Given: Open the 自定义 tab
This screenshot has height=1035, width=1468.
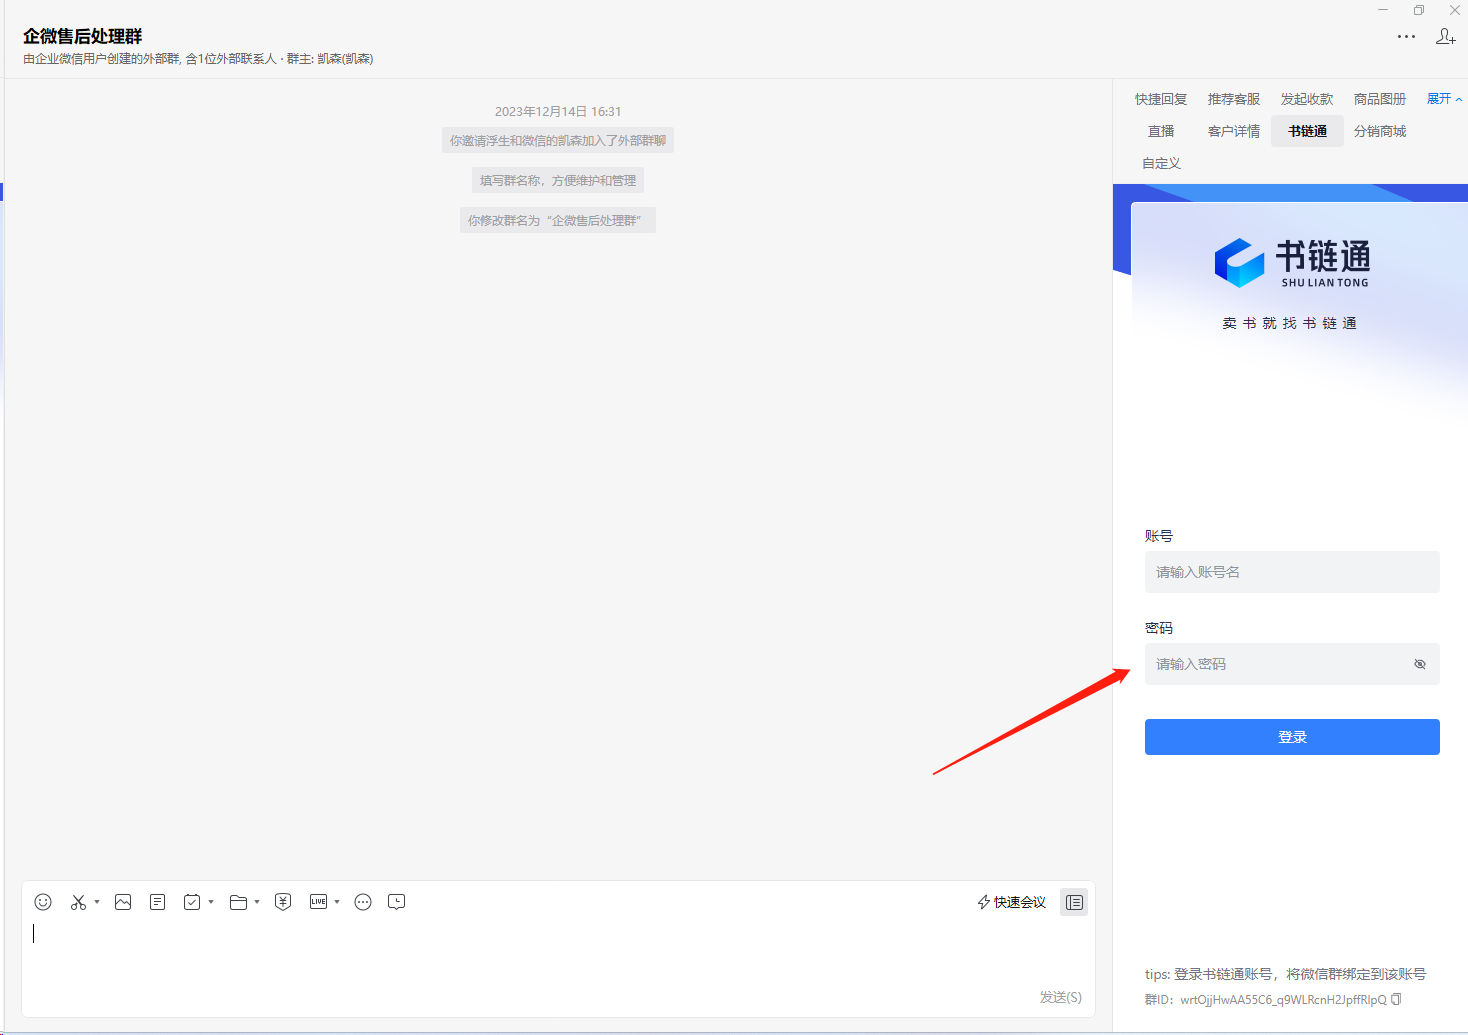Looking at the screenshot, I should [1161, 163].
